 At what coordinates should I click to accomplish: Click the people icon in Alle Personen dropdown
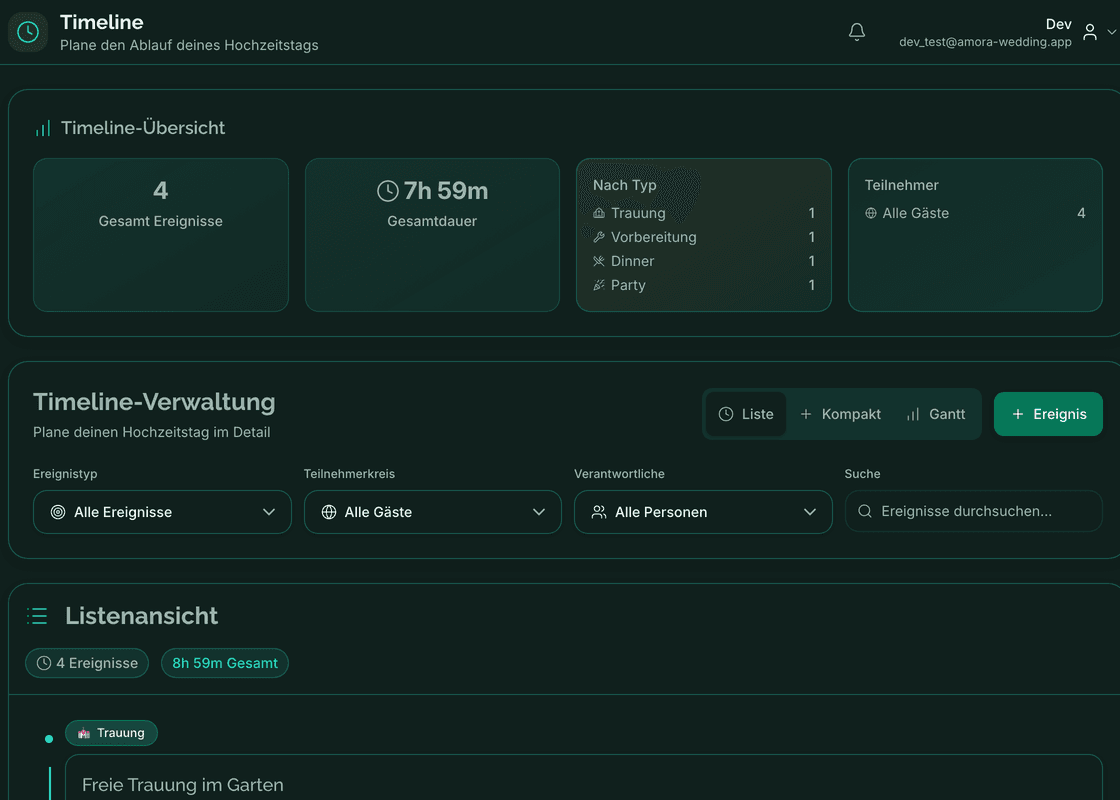599,512
